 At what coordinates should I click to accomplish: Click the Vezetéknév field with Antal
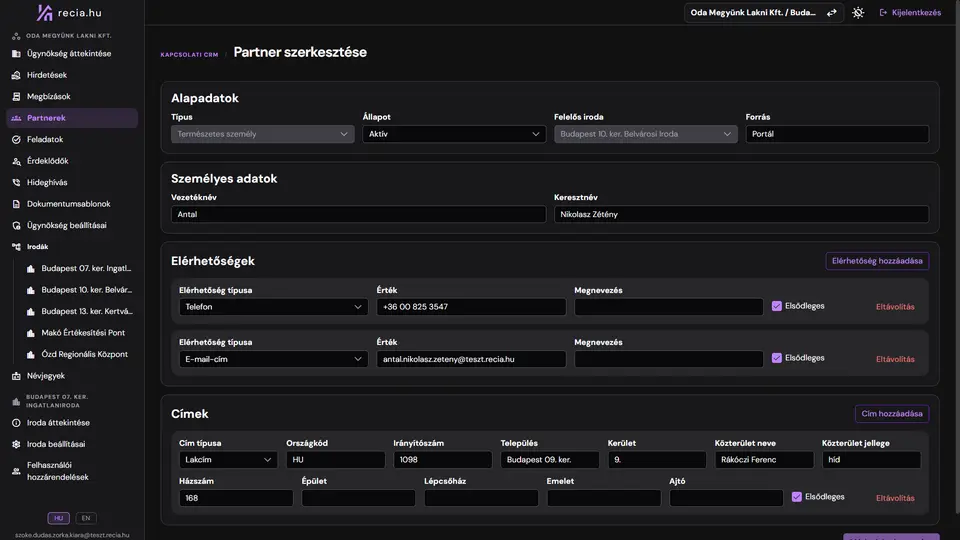358,214
